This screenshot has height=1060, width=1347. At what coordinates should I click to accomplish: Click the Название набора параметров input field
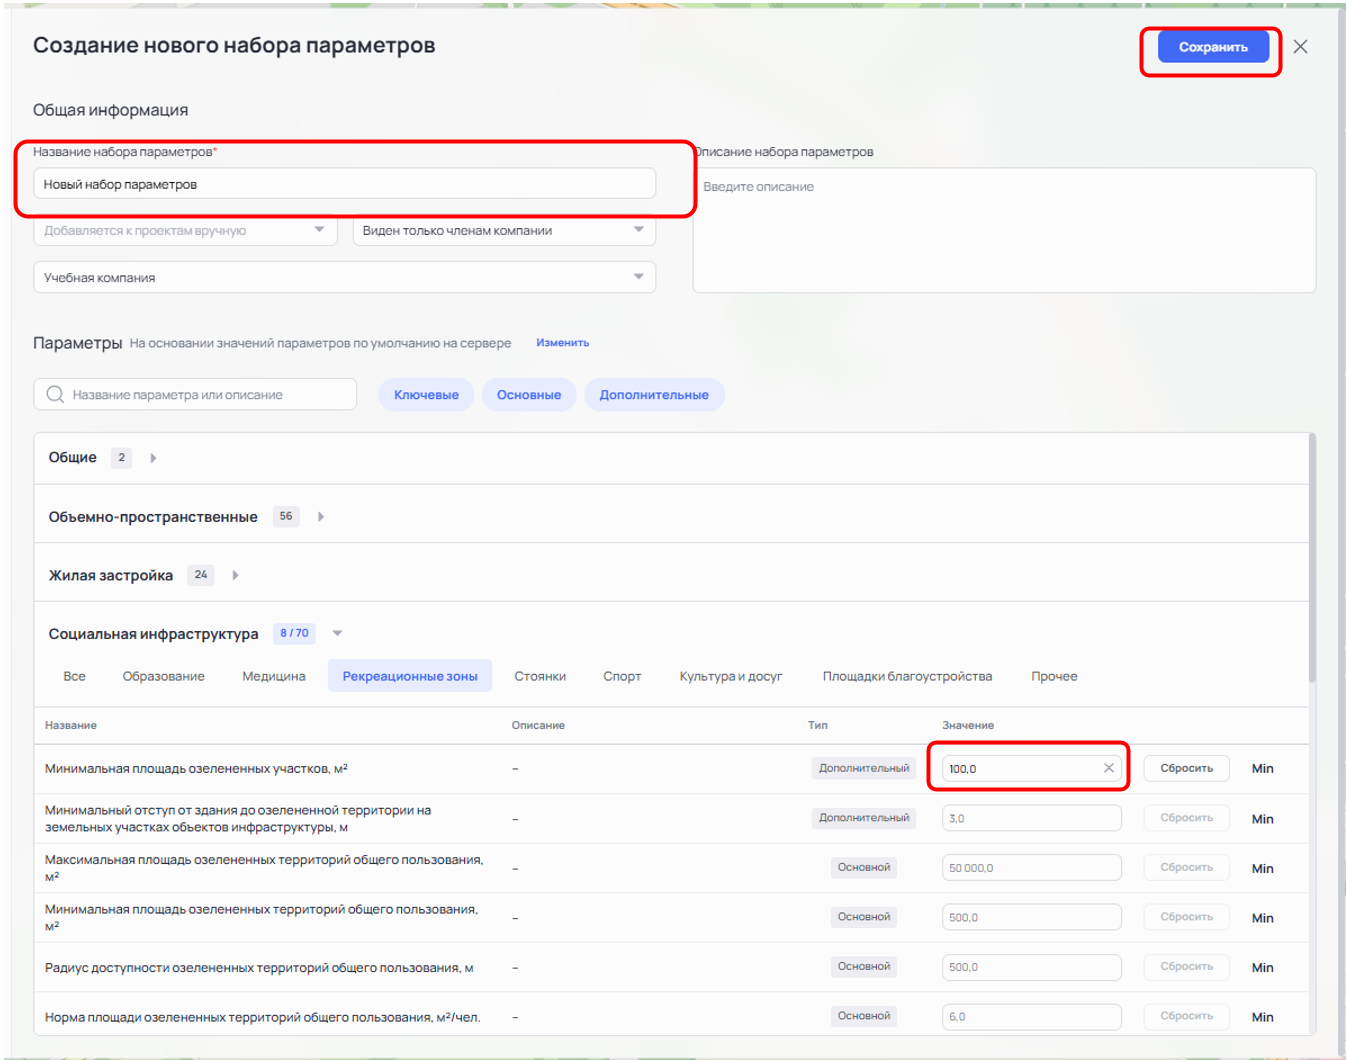[x=344, y=184]
